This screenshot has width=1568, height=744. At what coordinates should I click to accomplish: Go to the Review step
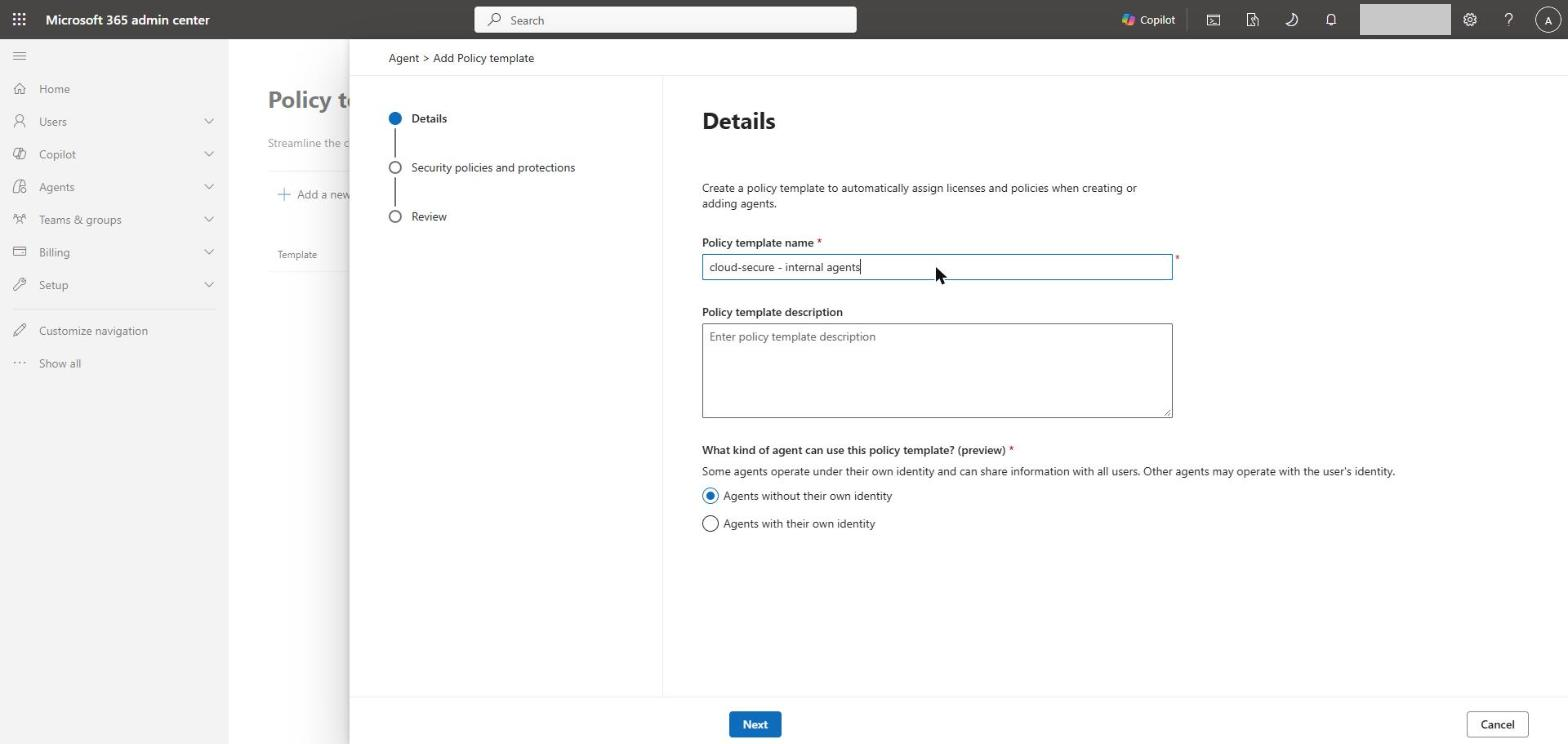[x=418, y=216]
